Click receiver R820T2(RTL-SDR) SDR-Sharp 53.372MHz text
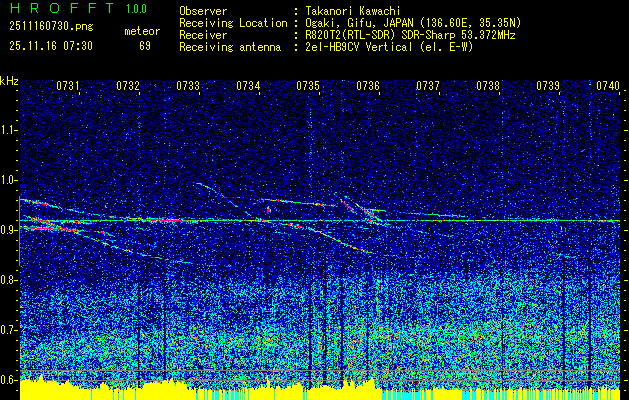629x400 pixels. pos(410,35)
